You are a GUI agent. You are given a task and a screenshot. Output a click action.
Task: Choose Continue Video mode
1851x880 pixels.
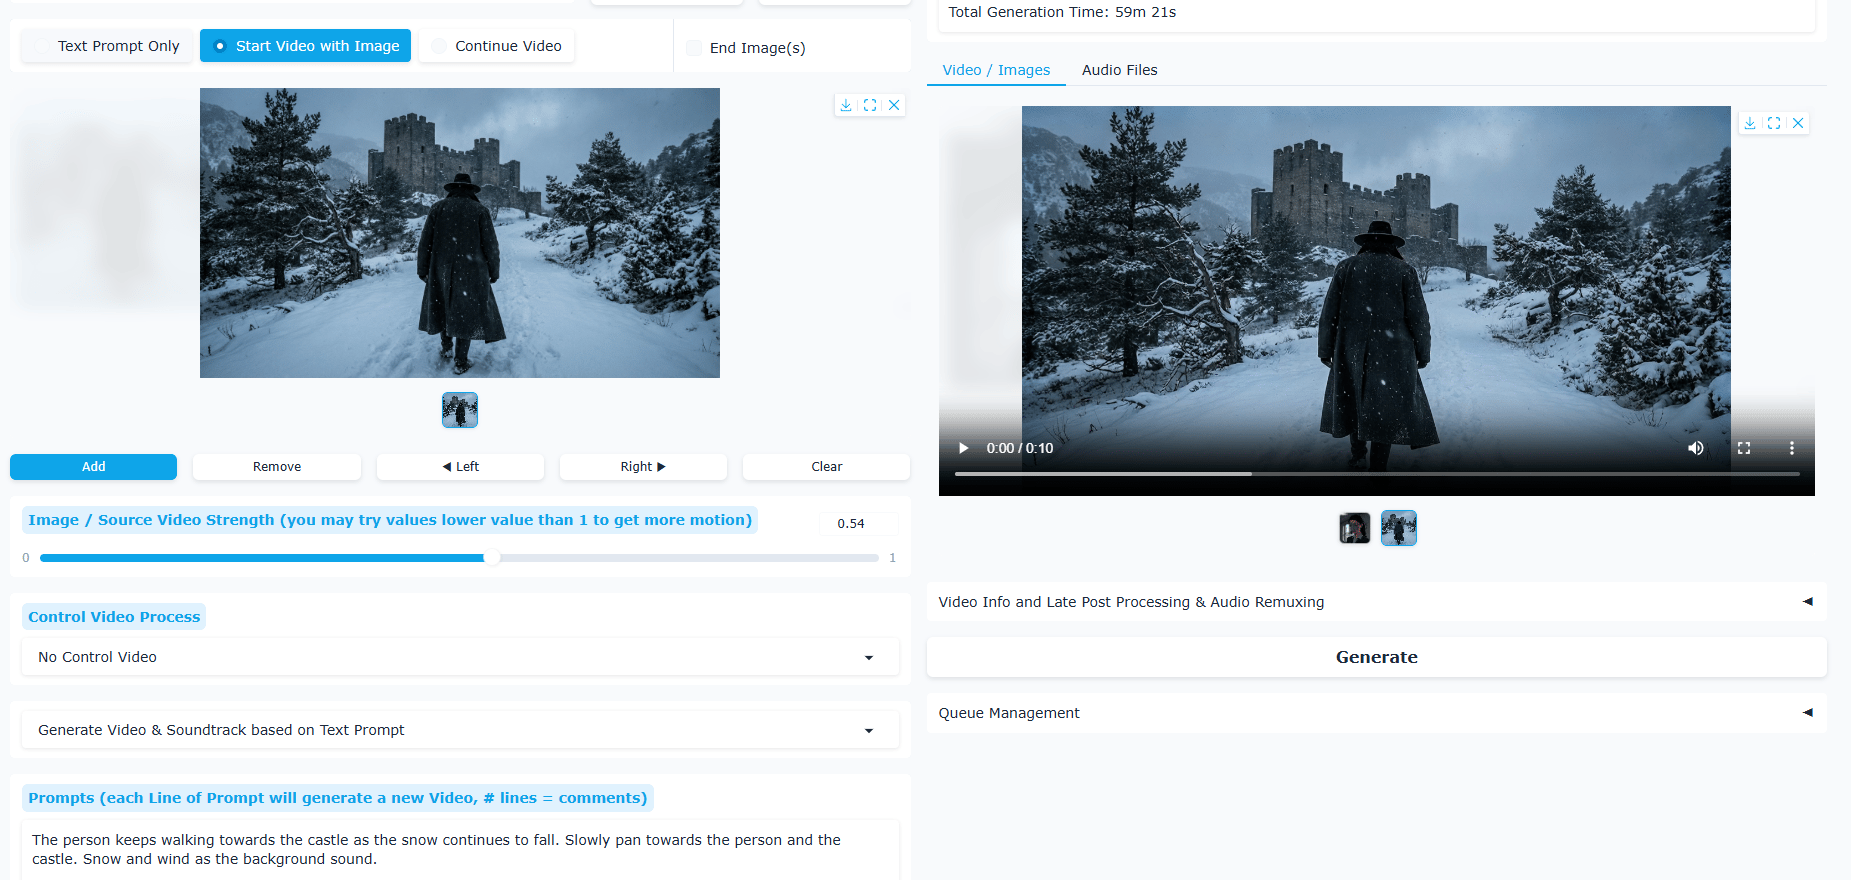(x=497, y=46)
